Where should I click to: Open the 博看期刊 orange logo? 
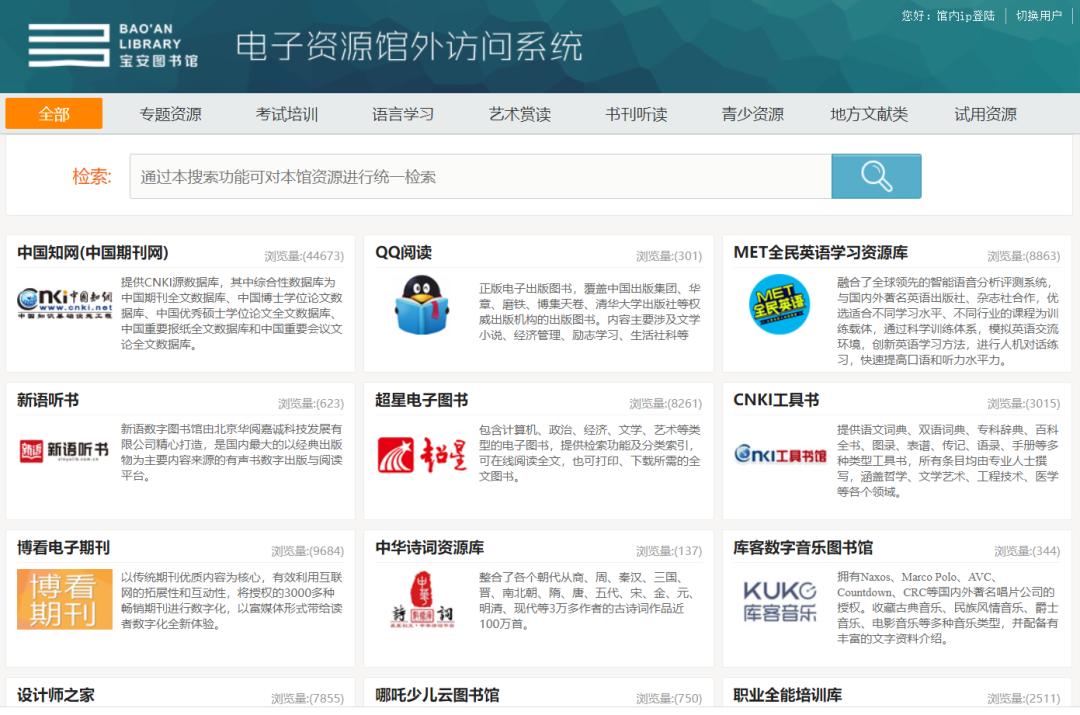(x=65, y=599)
